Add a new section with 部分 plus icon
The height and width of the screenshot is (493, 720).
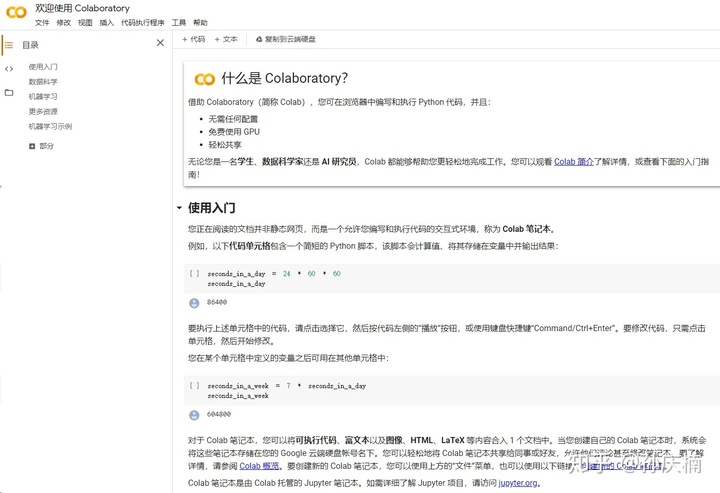coord(32,146)
